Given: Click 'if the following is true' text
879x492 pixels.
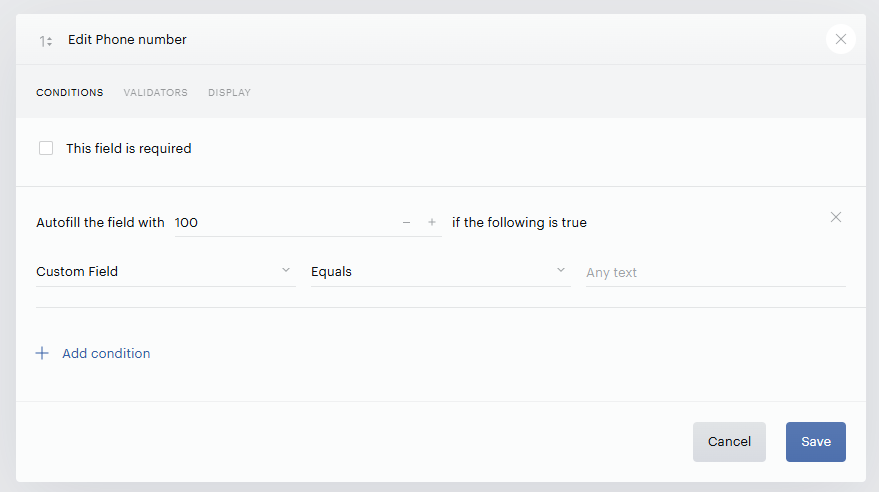Looking at the screenshot, I should click(x=519, y=222).
